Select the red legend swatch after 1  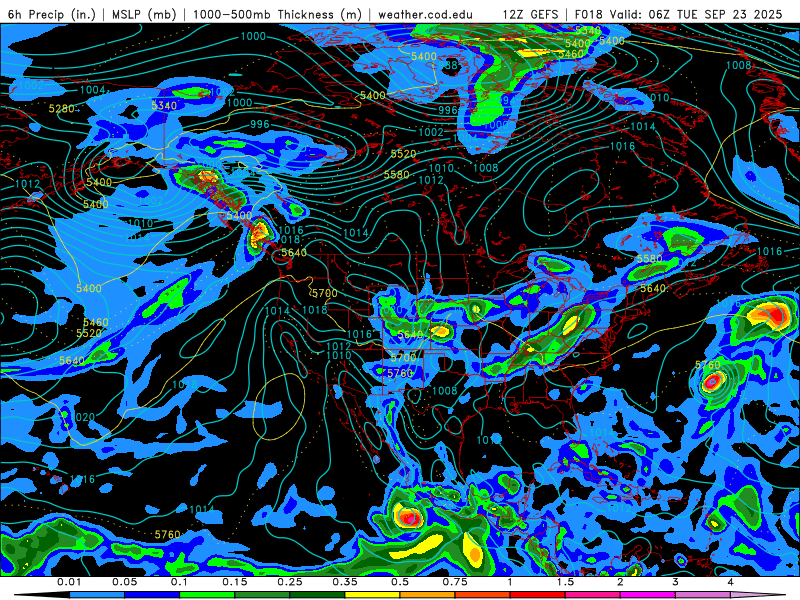538,595
